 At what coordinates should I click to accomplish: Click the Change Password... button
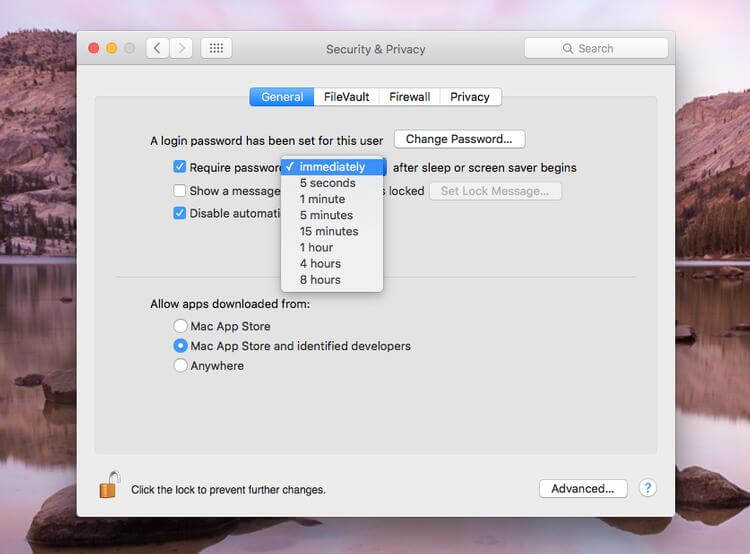tap(459, 139)
